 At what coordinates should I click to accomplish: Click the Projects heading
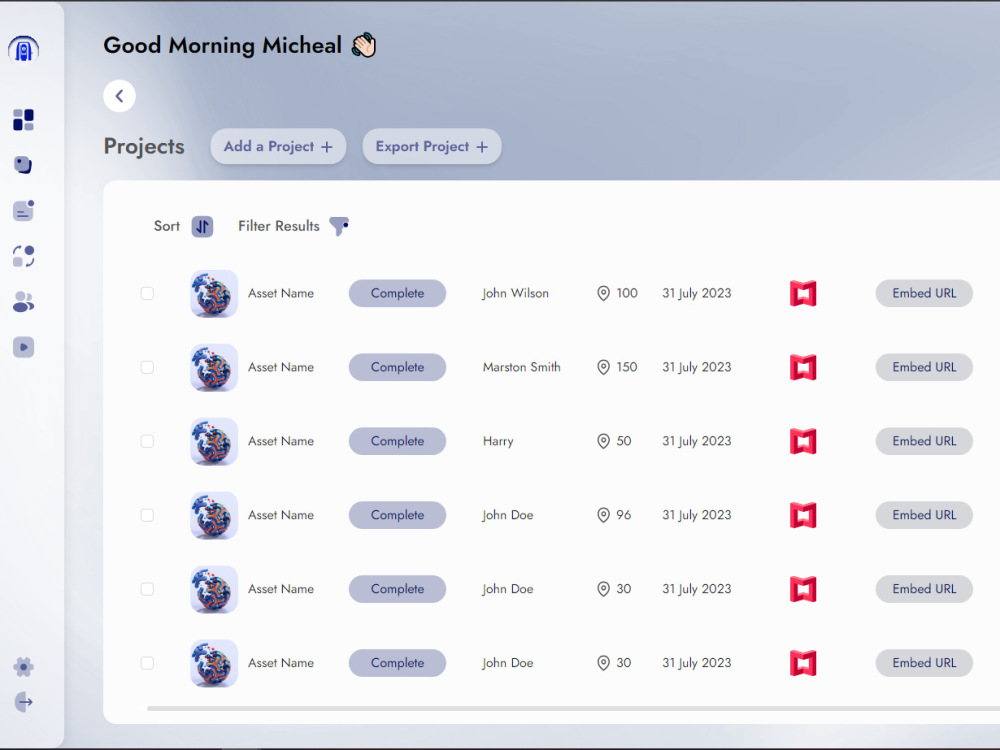(144, 147)
